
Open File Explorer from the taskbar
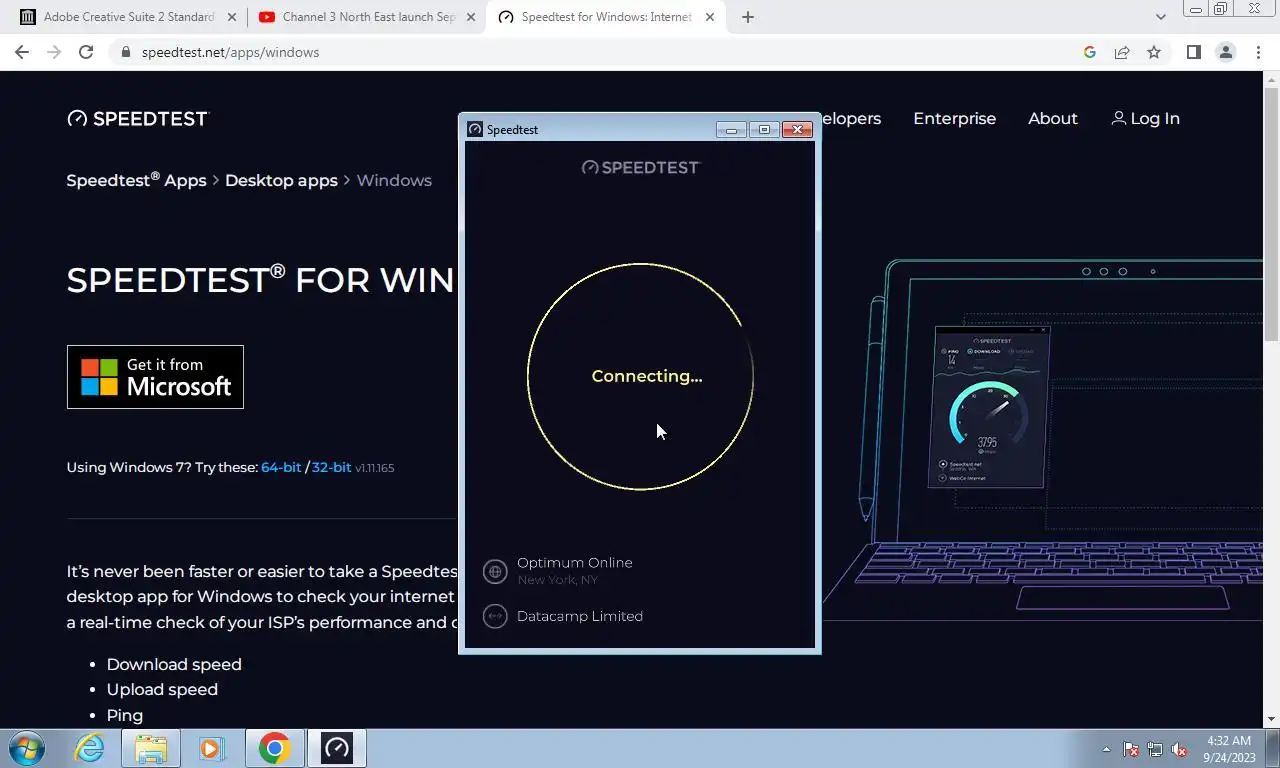pyautogui.click(x=151, y=748)
